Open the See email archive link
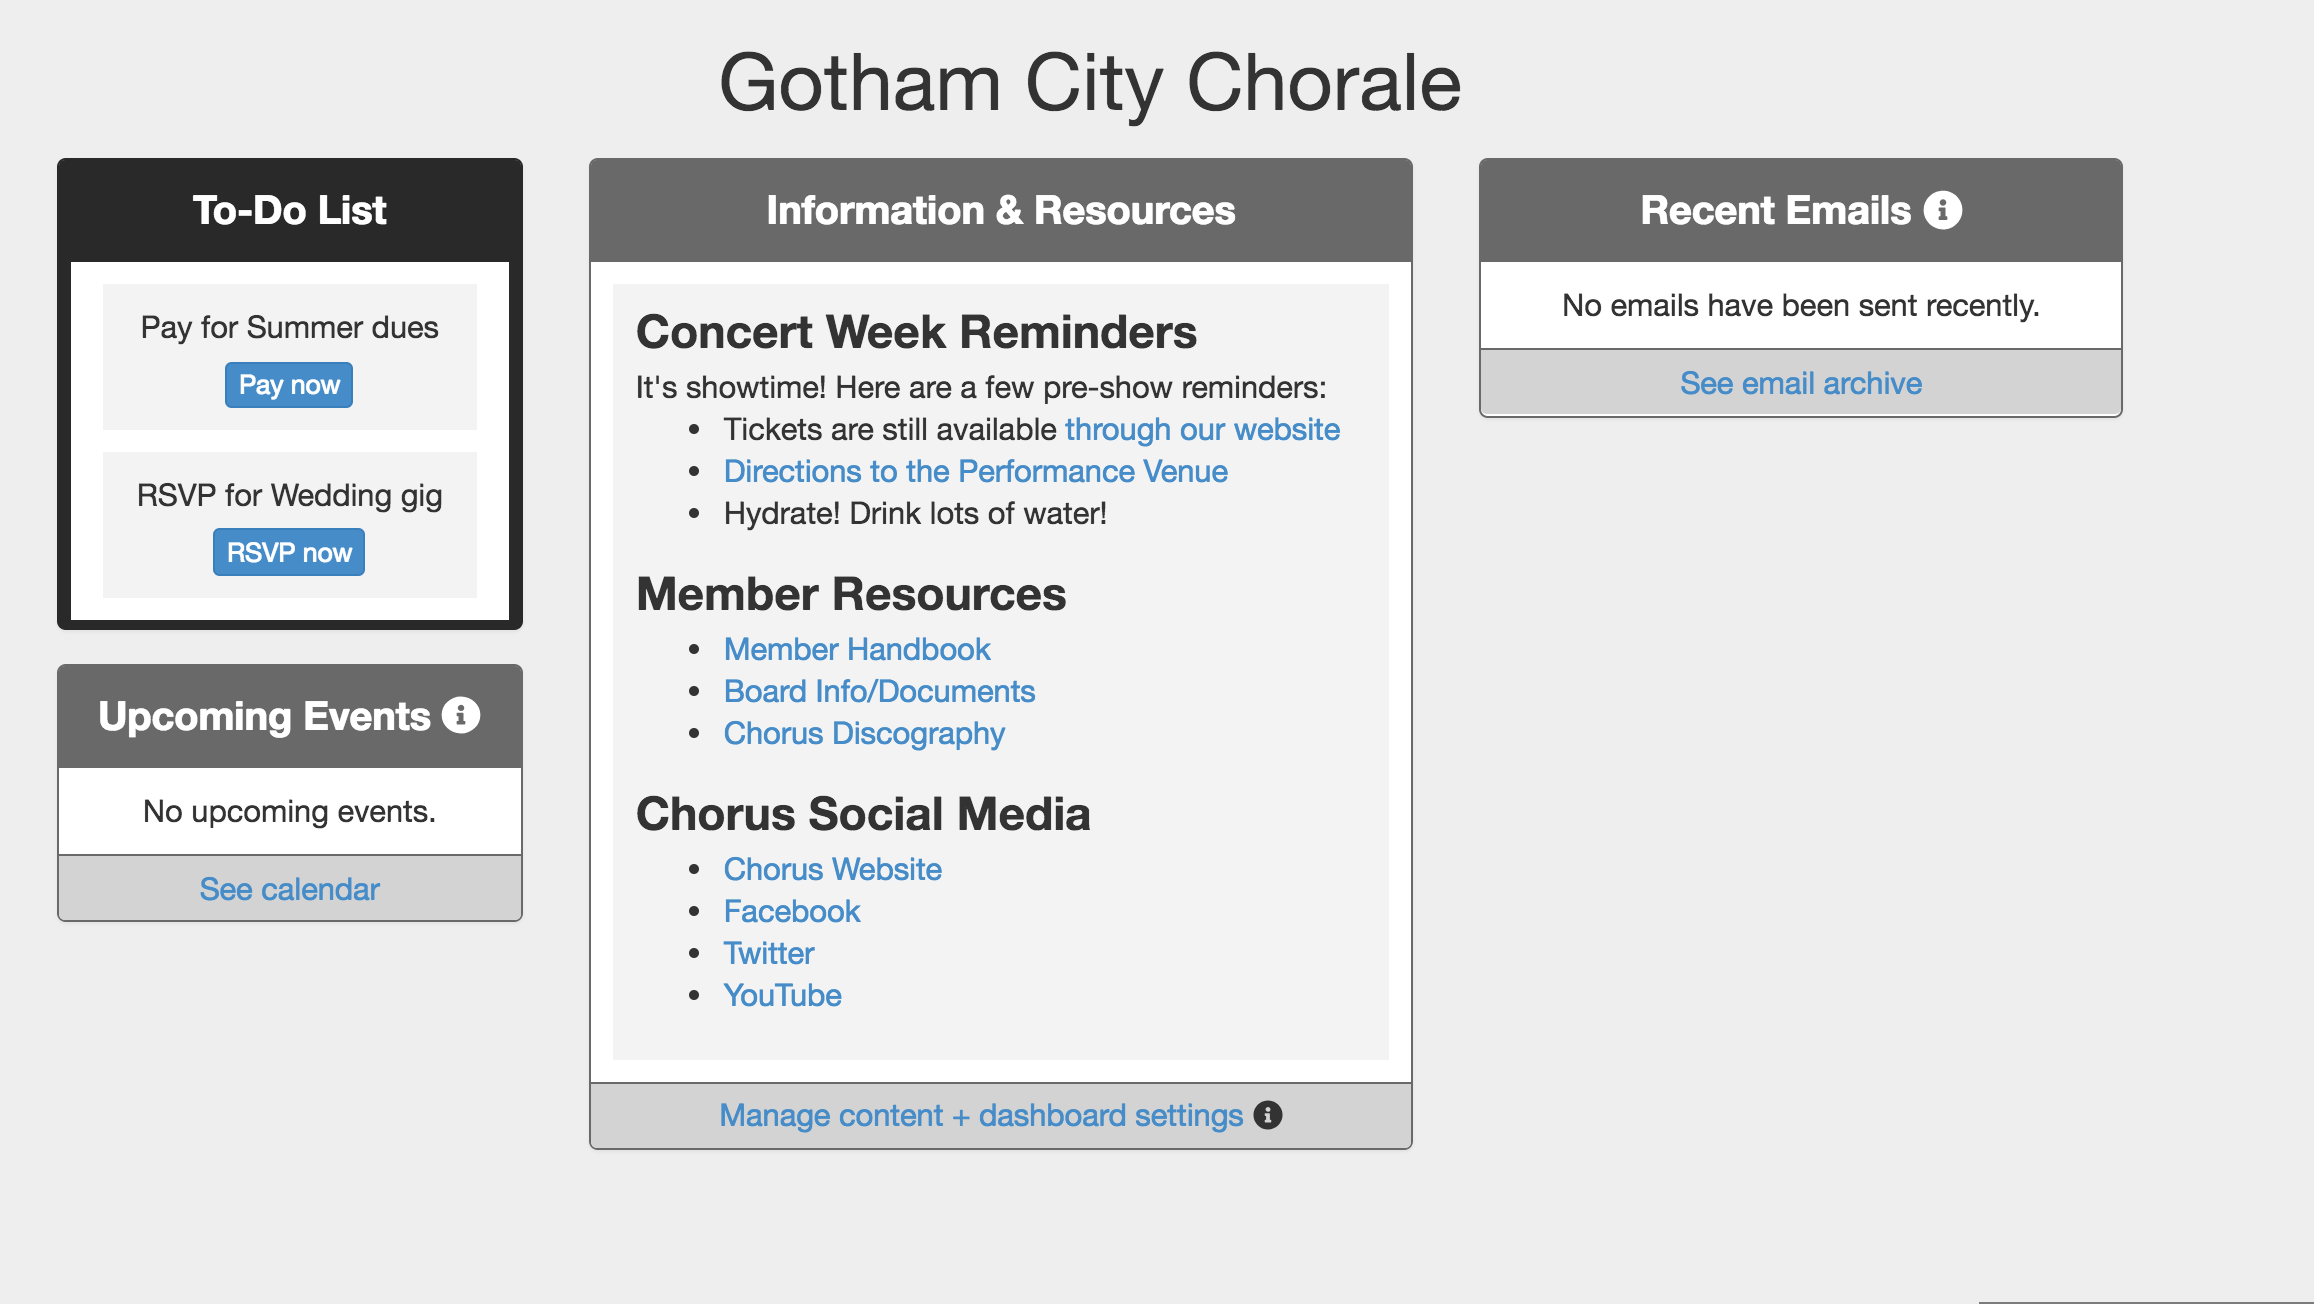The width and height of the screenshot is (2314, 1304). coord(1800,383)
